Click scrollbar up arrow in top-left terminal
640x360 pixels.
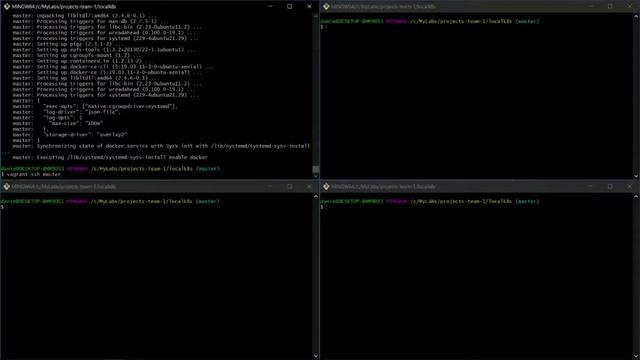(316, 16)
